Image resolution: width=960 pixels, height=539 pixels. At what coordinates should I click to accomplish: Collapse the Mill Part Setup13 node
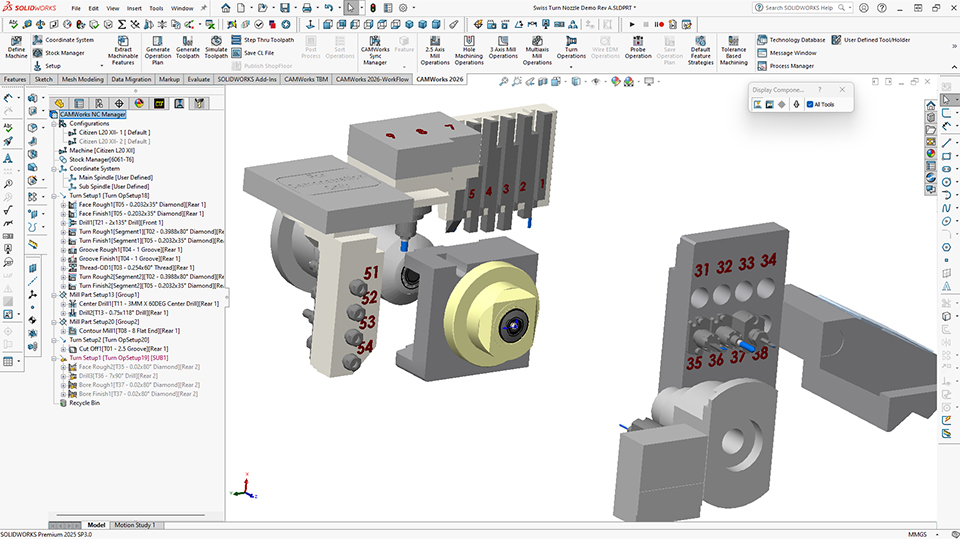pos(54,295)
